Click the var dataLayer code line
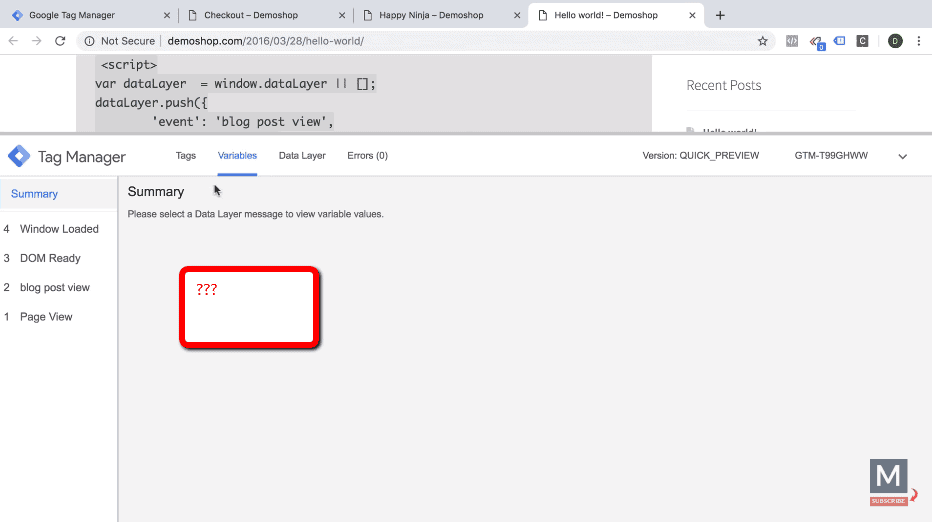Viewport: 932px width, 522px height. 235,84
